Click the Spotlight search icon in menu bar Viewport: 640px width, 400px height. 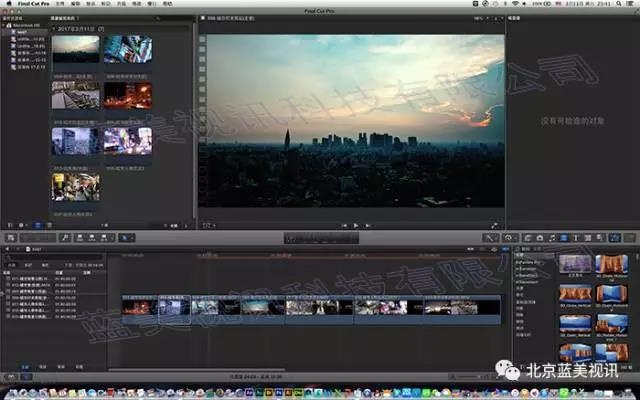pos(619,4)
